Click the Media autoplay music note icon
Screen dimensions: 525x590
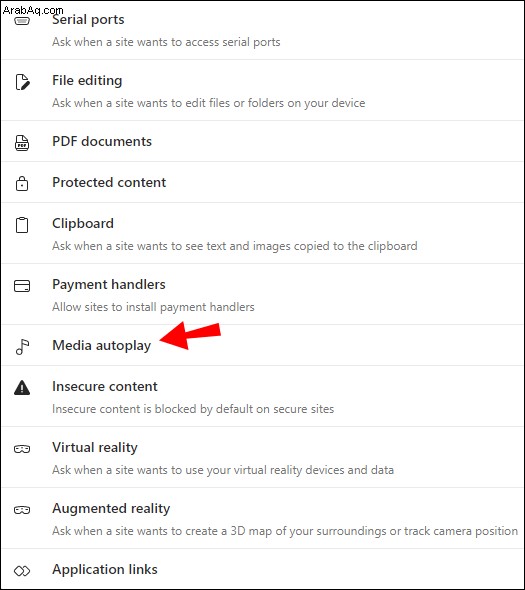pos(22,347)
